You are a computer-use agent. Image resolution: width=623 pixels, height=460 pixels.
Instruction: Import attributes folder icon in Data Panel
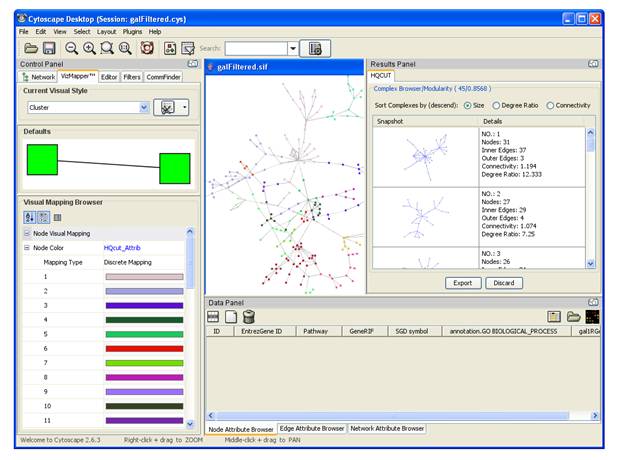[x=573, y=317]
